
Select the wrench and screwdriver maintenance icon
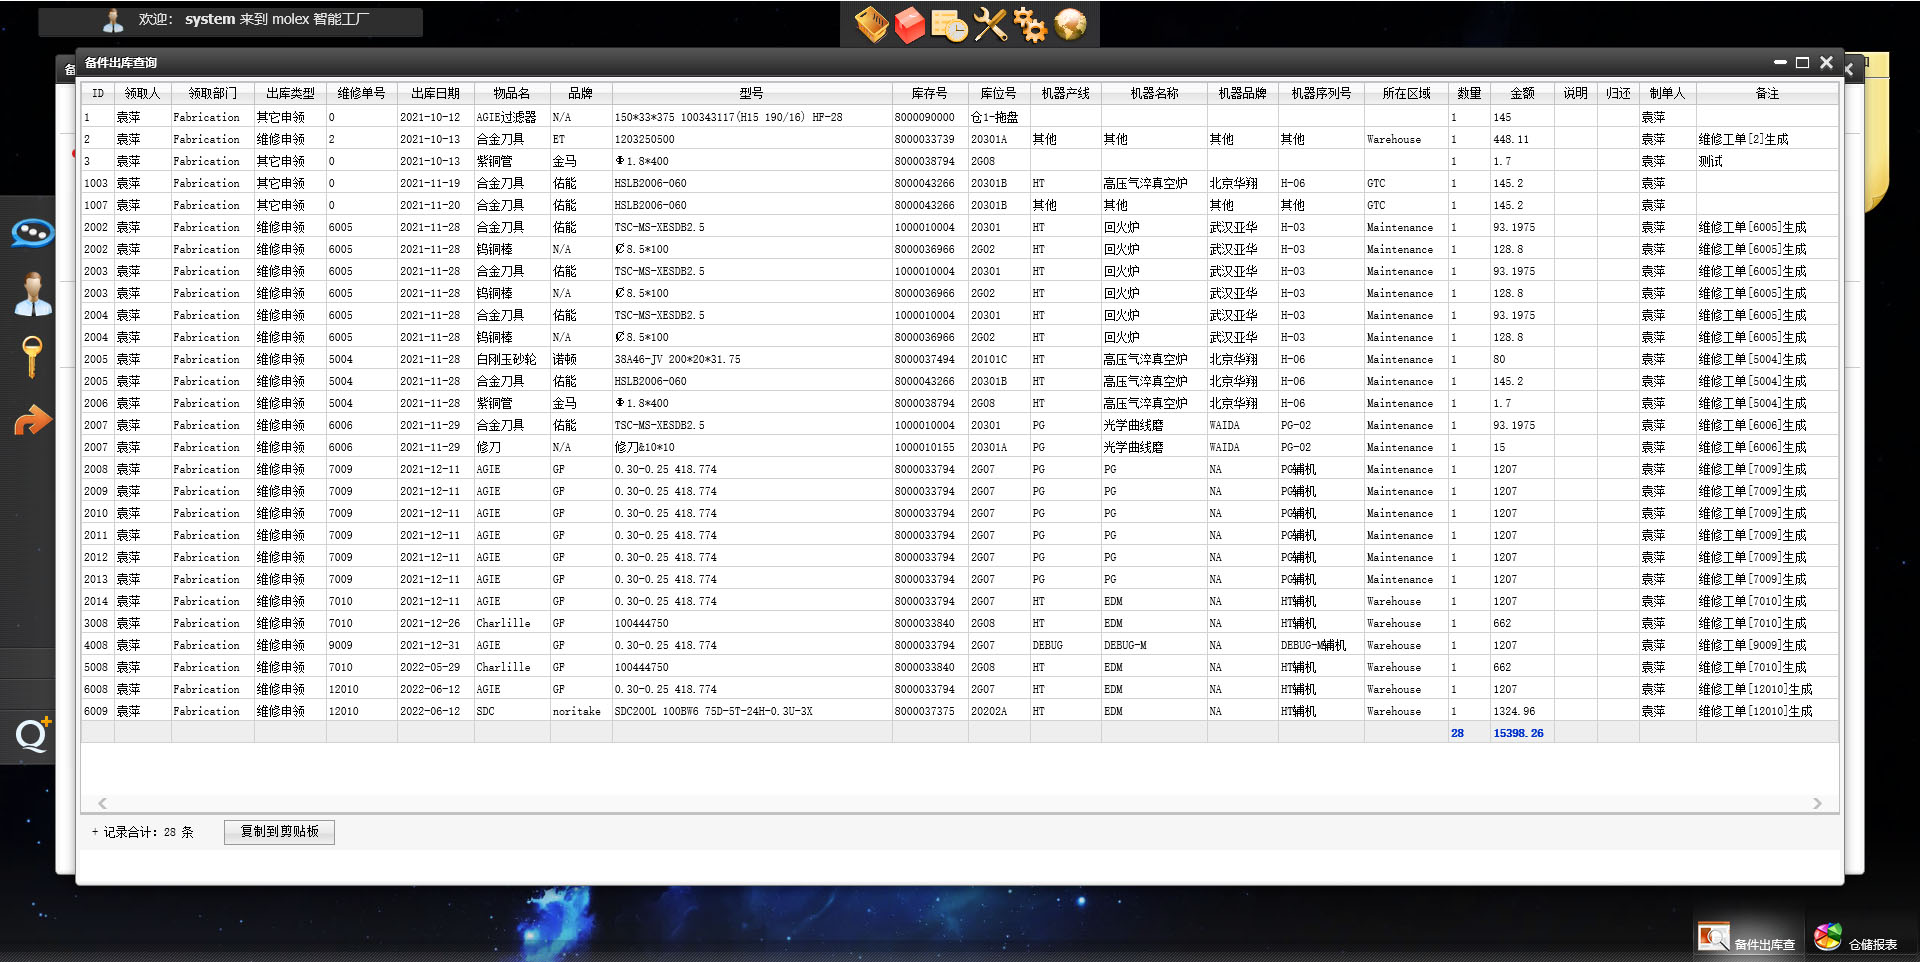[990, 25]
